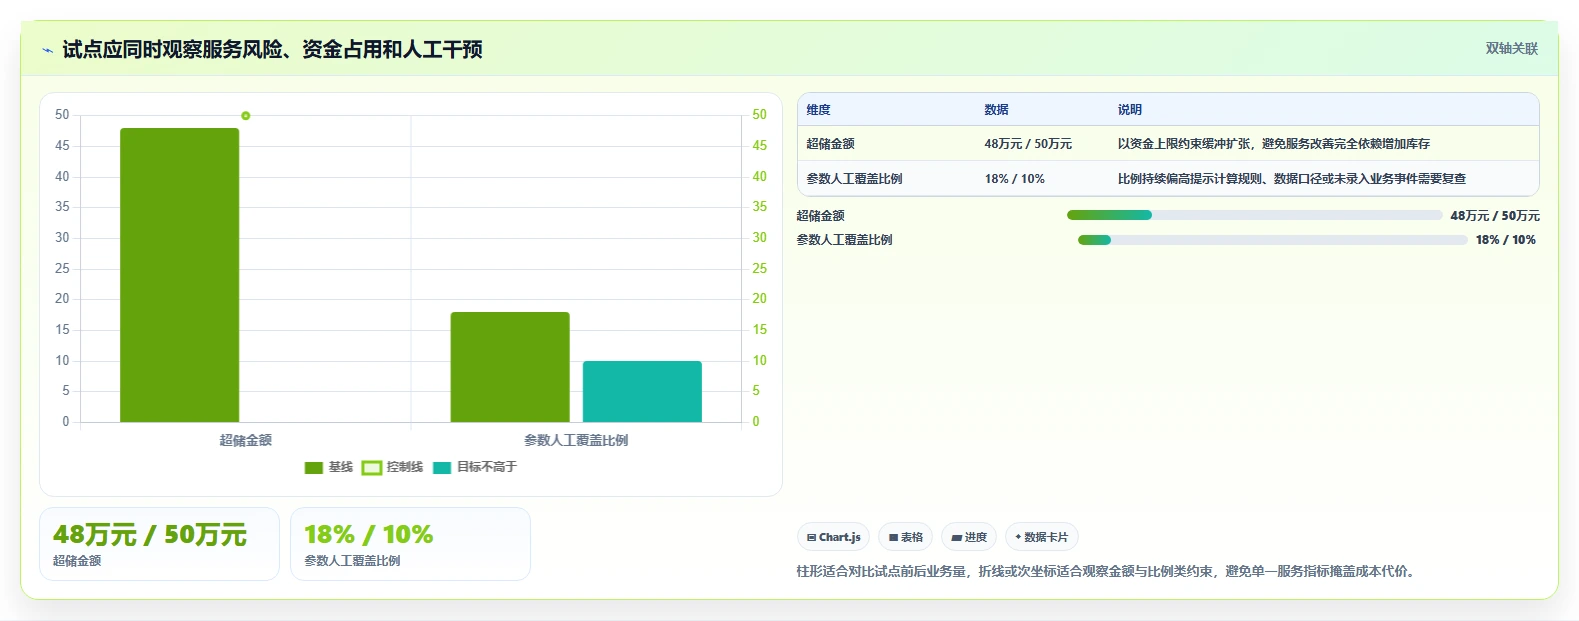This screenshot has height=621, width=1579.
Task: Click the 以资金上限约束缓冲扩张 description cell
Action: pyautogui.click(x=1274, y=144)
